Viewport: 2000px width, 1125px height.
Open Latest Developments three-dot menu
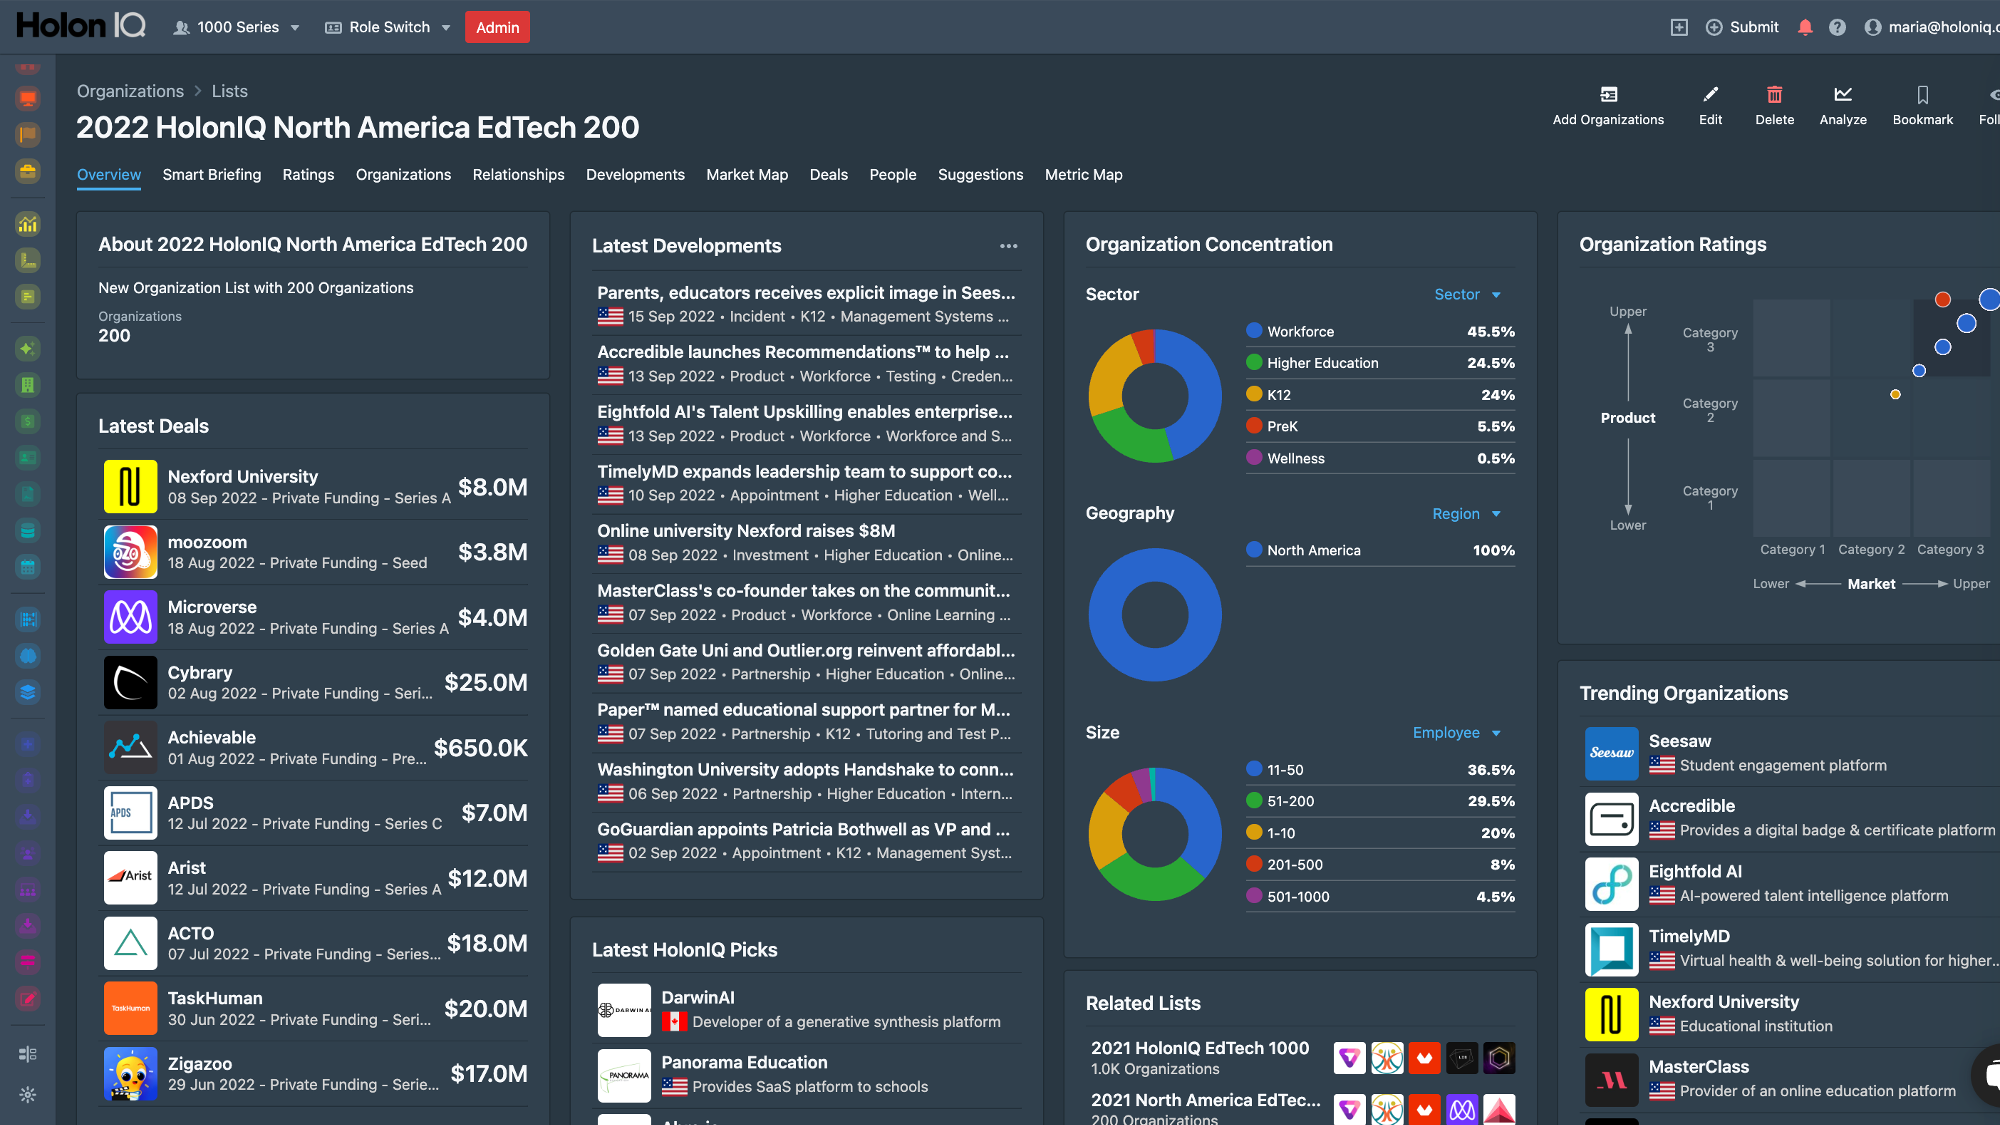tap(1008, 246)
